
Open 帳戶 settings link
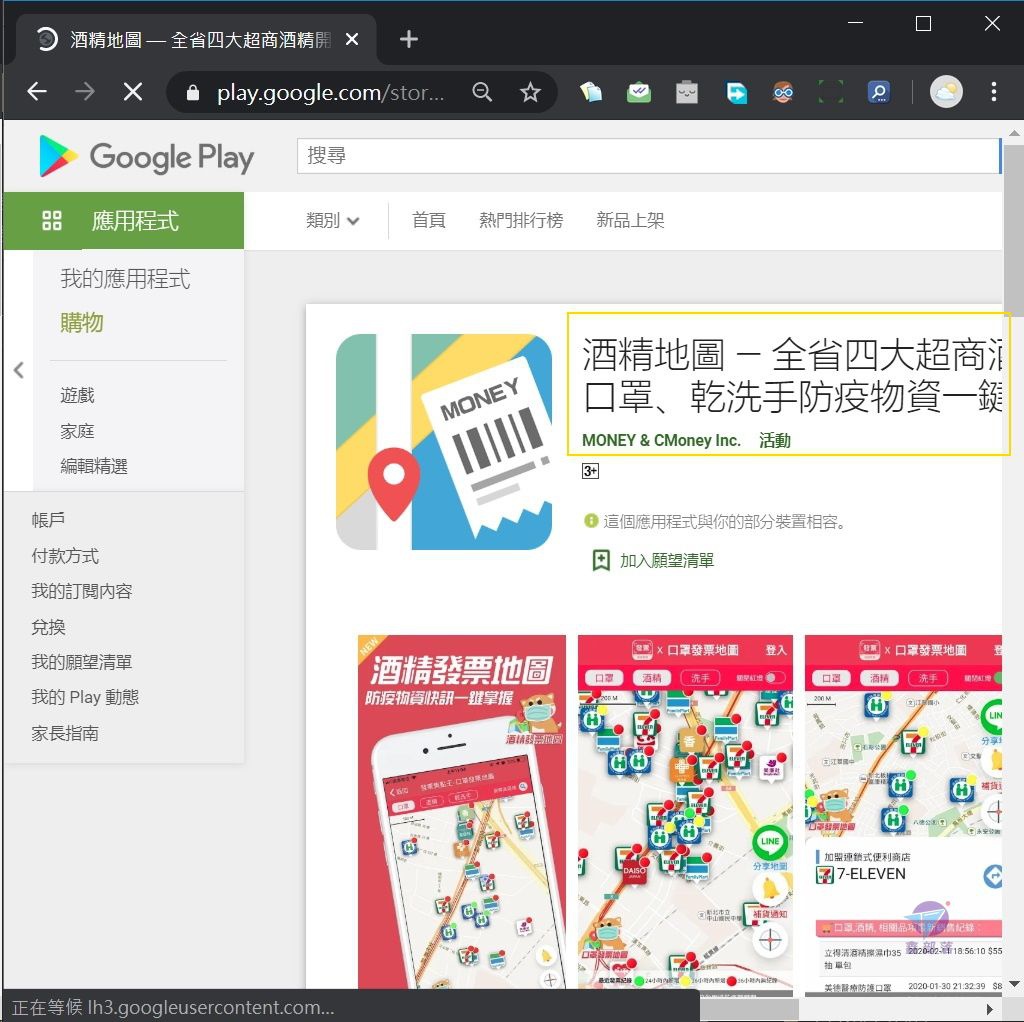48,520
